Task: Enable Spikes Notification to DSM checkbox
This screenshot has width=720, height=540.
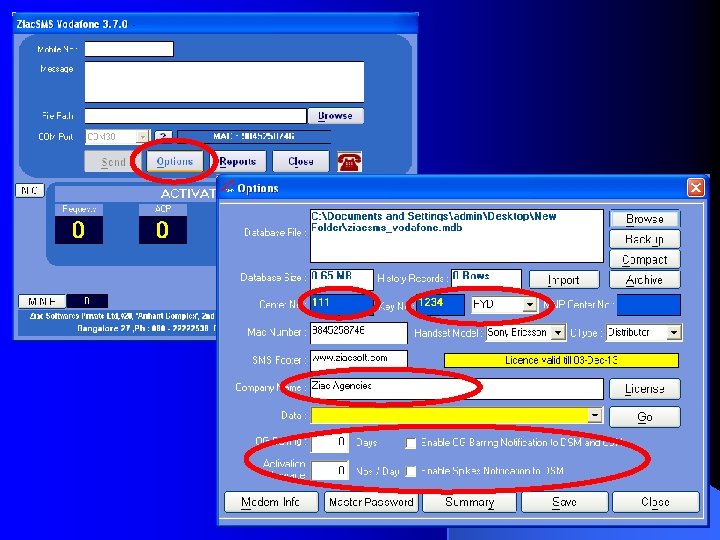Action: (411, 472)
